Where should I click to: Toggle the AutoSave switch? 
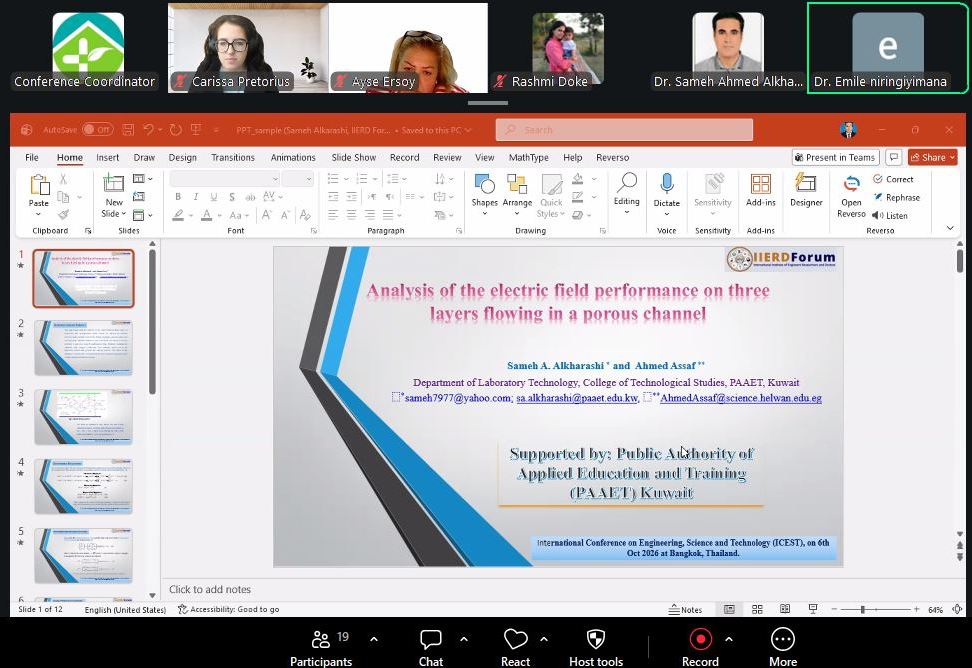(98, 130)
